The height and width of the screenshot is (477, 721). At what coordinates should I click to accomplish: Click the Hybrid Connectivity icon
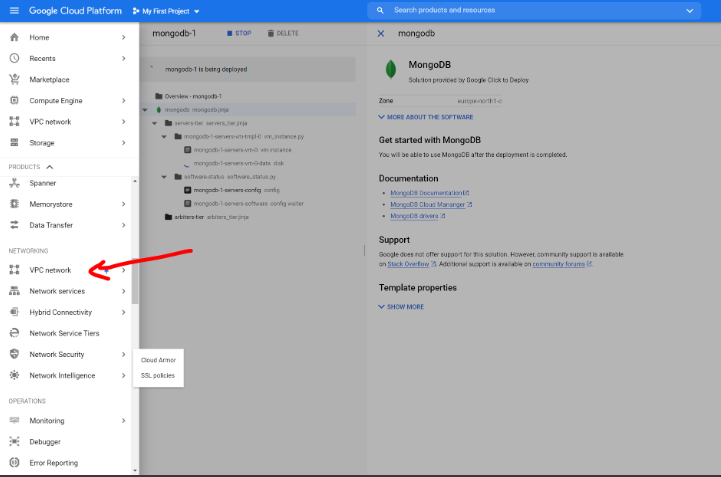pyautogui.click(x=14, y=312)
